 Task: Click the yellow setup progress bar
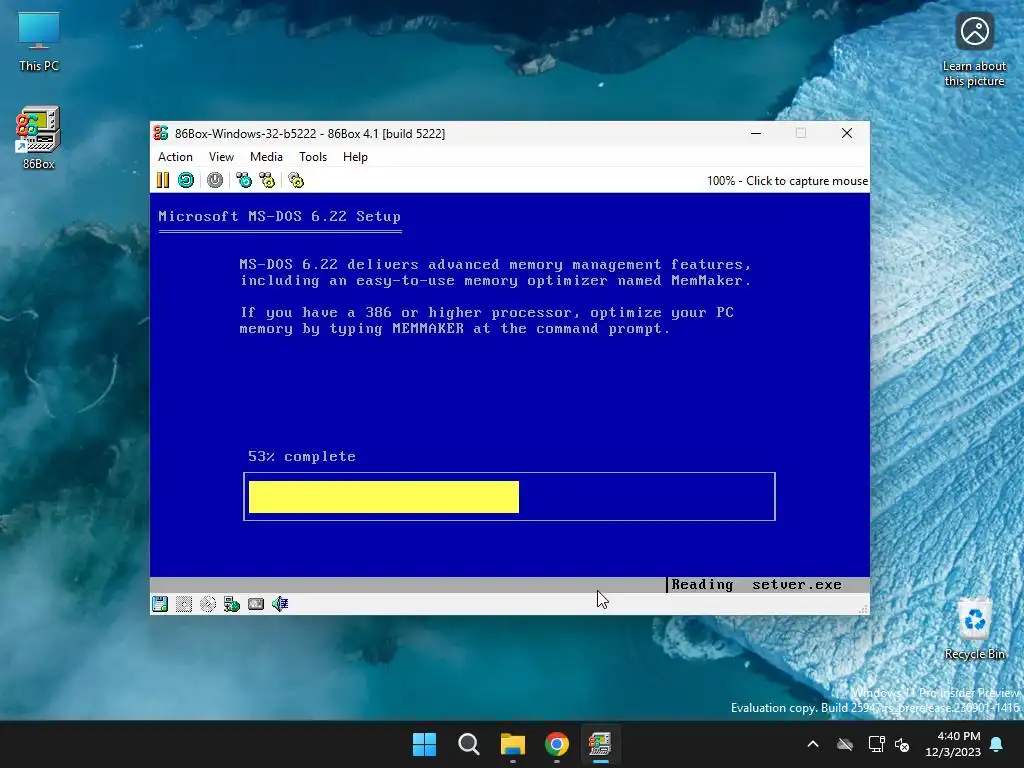(384, 497)
